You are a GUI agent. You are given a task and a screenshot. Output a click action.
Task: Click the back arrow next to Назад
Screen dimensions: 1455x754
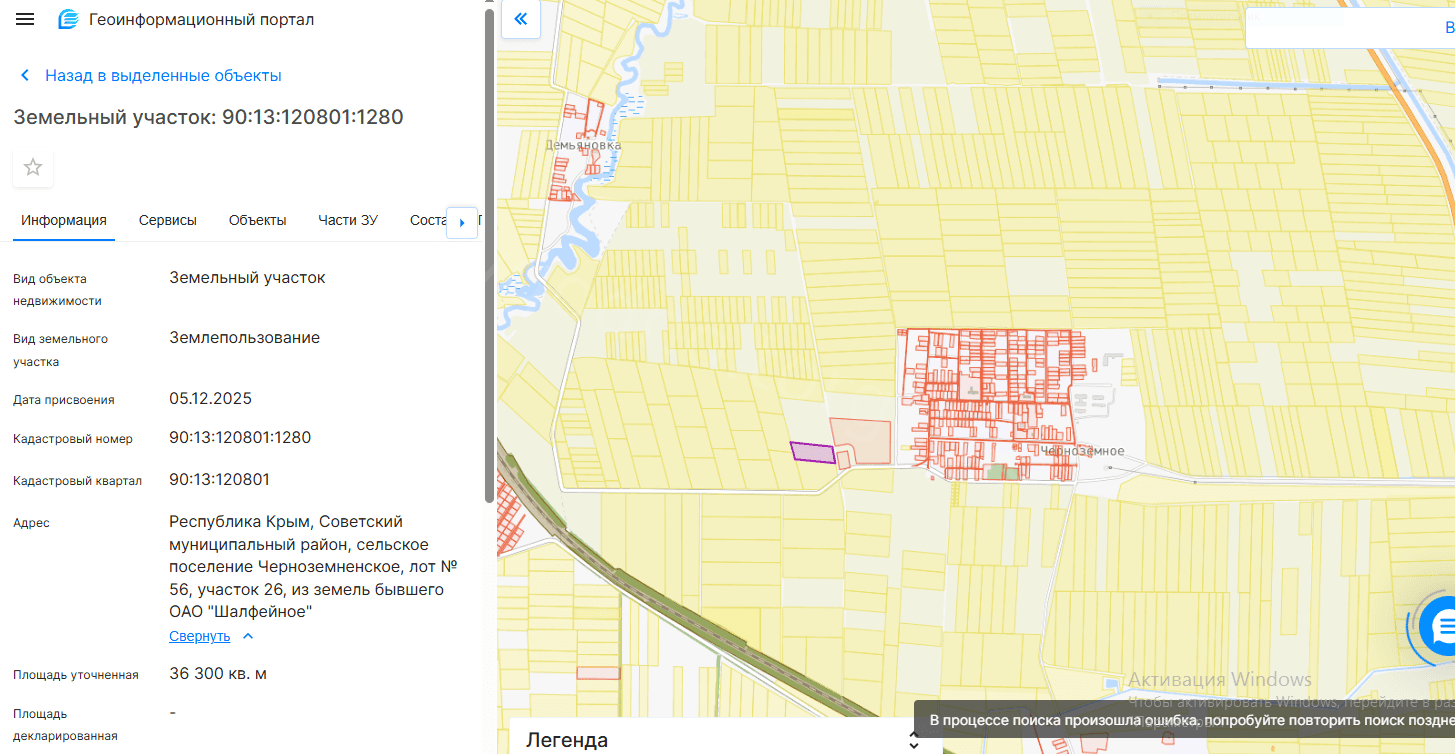pos(25,76)
